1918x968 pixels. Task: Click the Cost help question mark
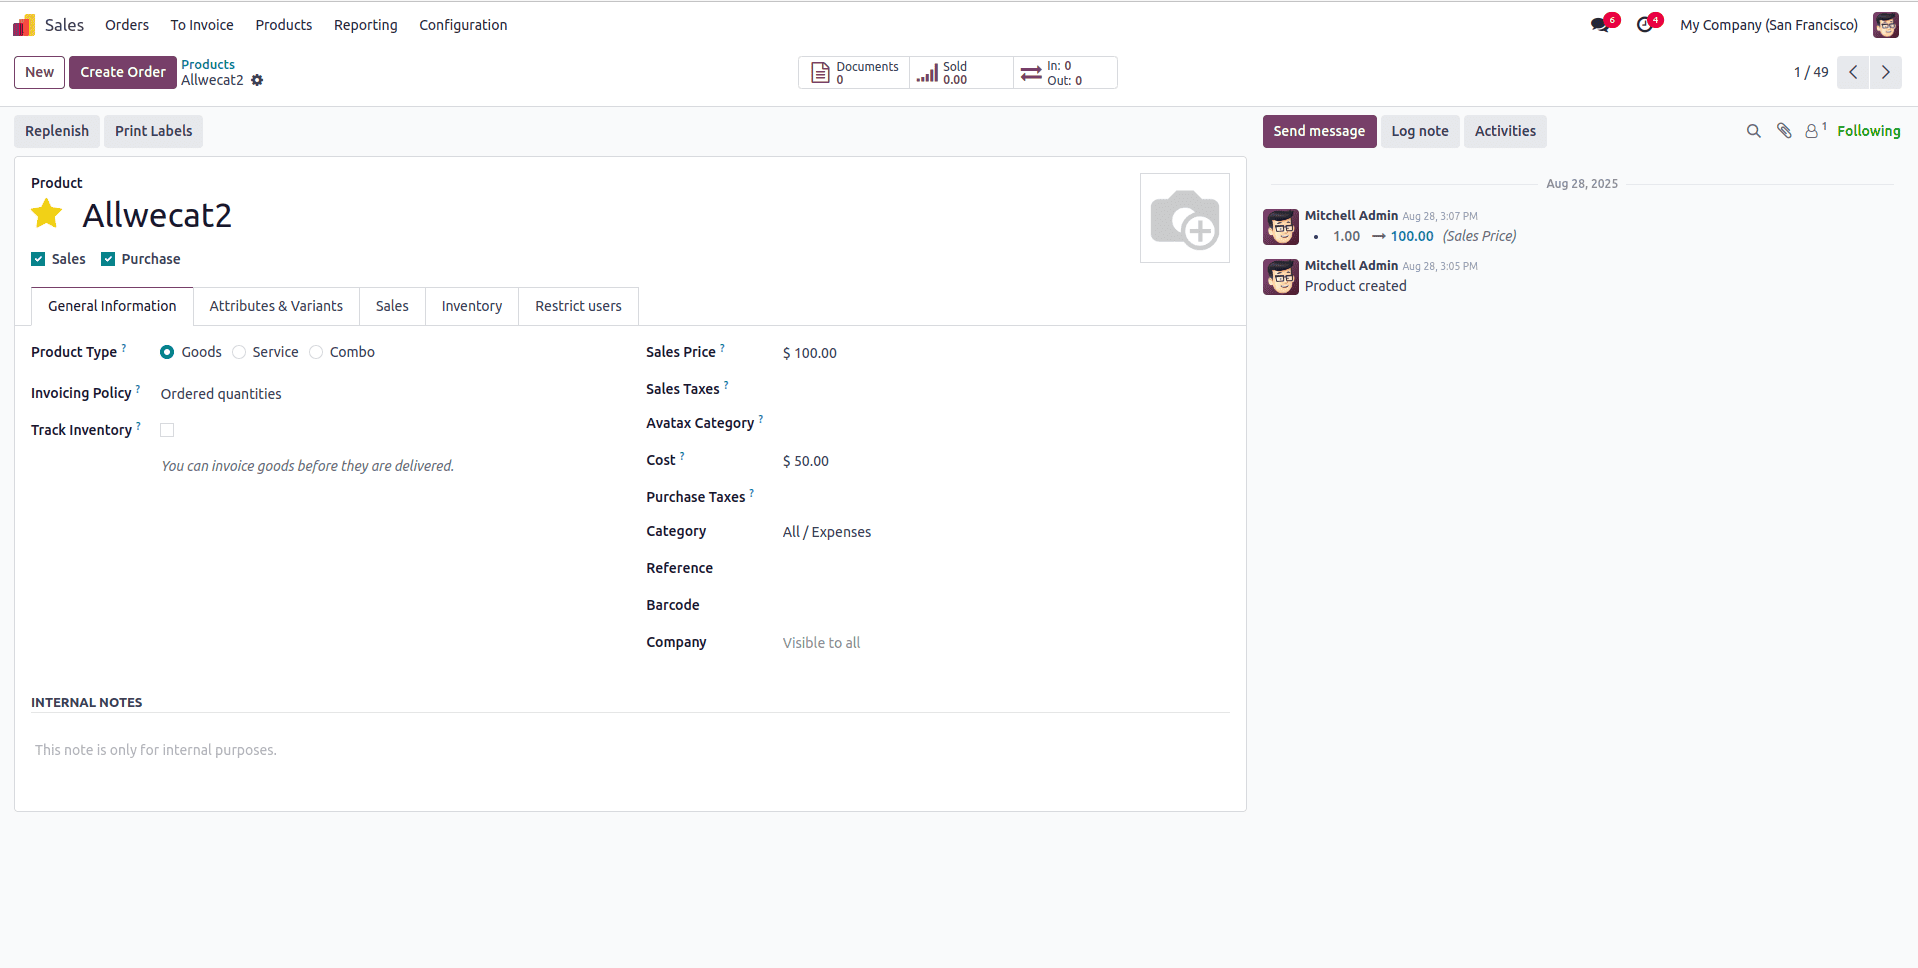click(682, 455)
